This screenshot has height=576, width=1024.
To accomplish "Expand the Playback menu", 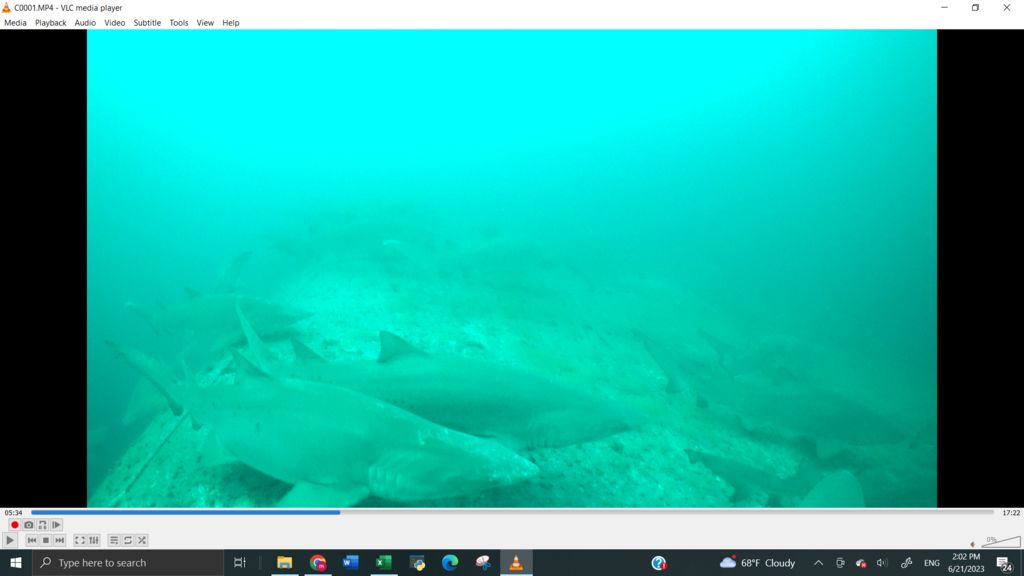I will [50, 22].
